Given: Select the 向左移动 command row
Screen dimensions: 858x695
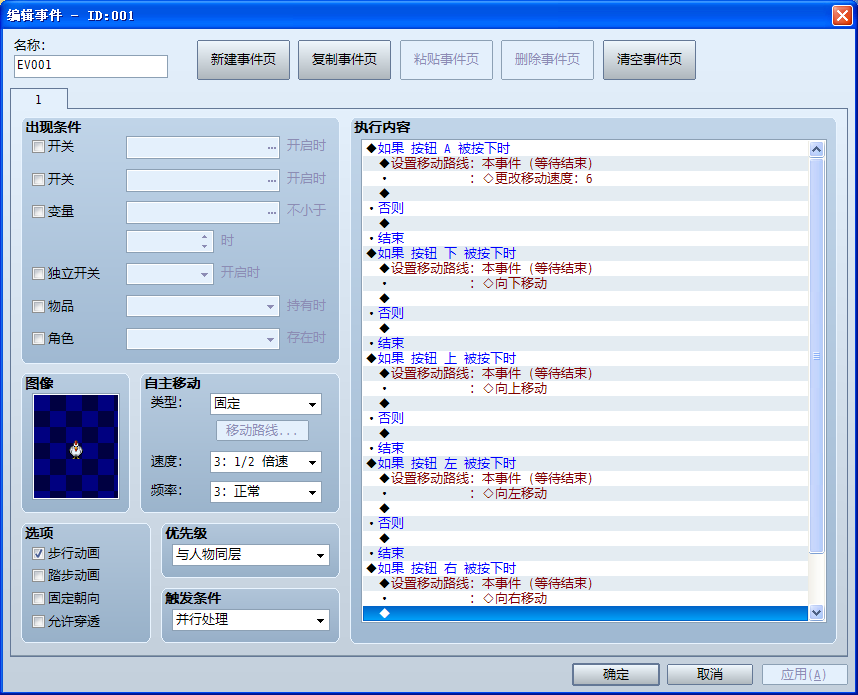Looking at the screenshot, I should 585,494.
